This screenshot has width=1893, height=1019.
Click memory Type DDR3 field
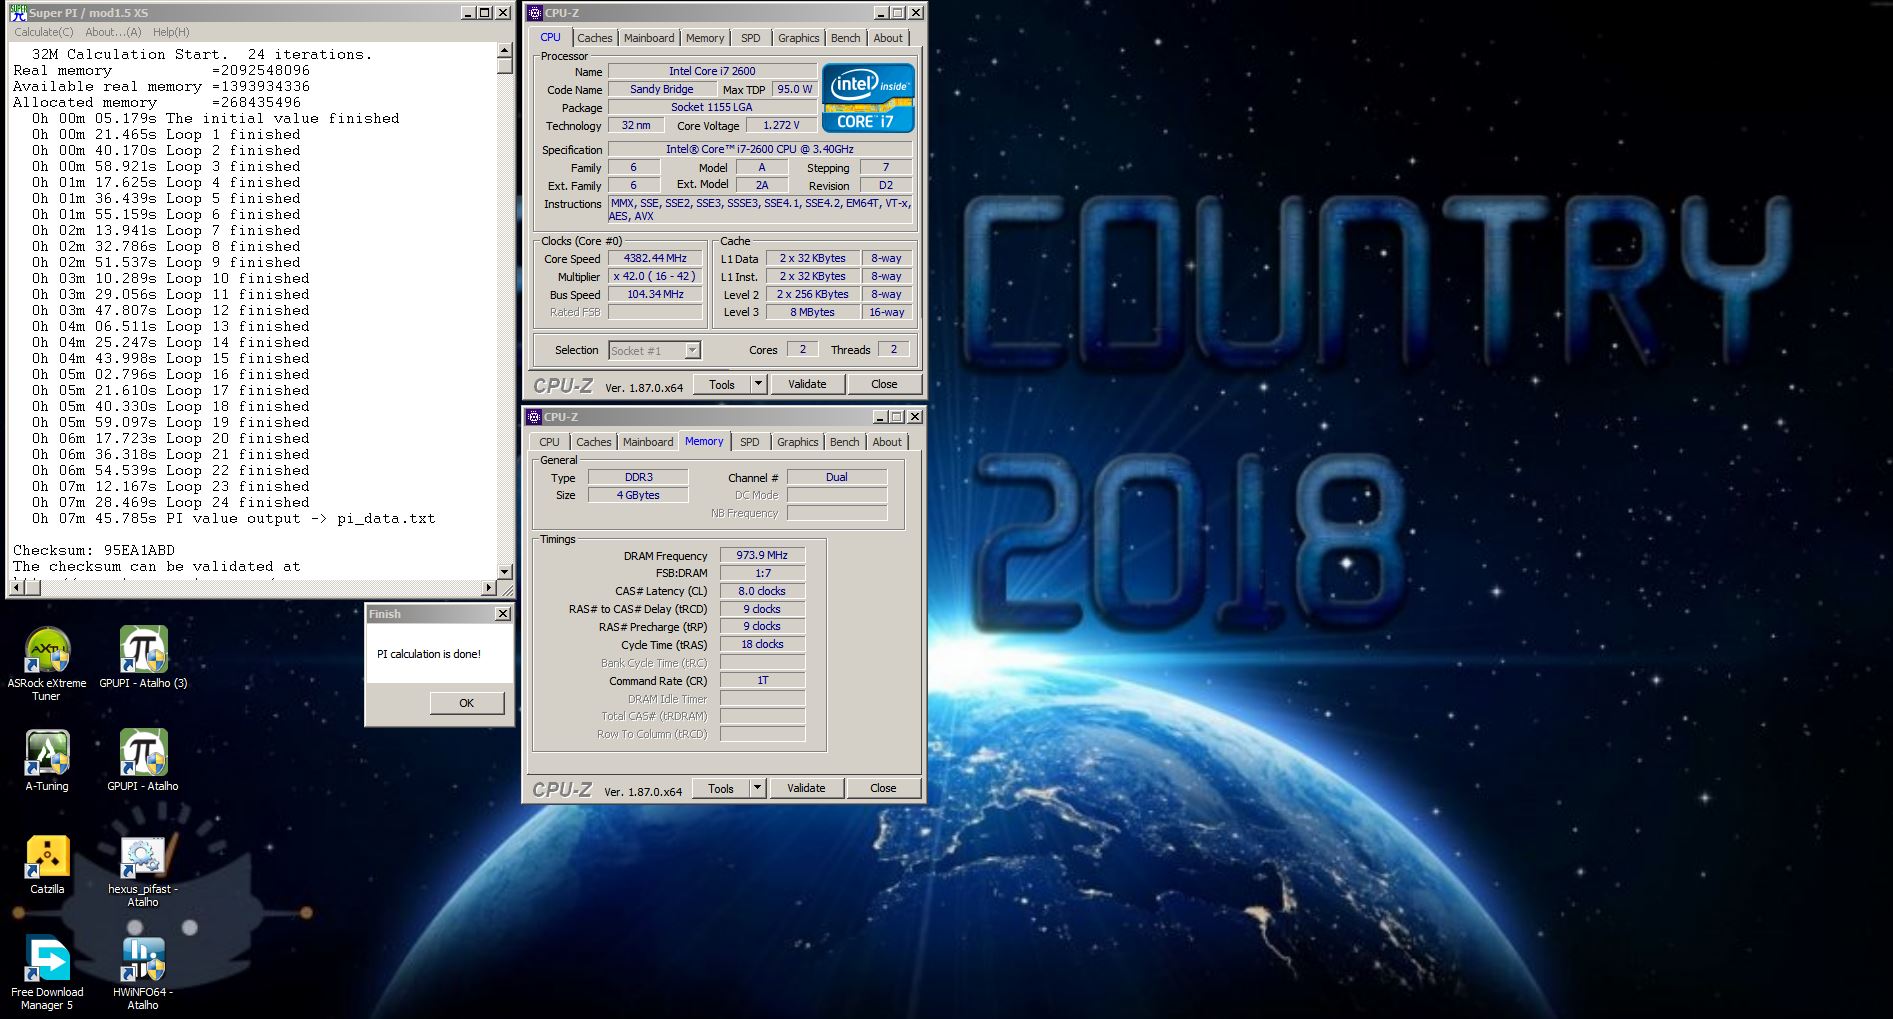(x=638, y=477)
